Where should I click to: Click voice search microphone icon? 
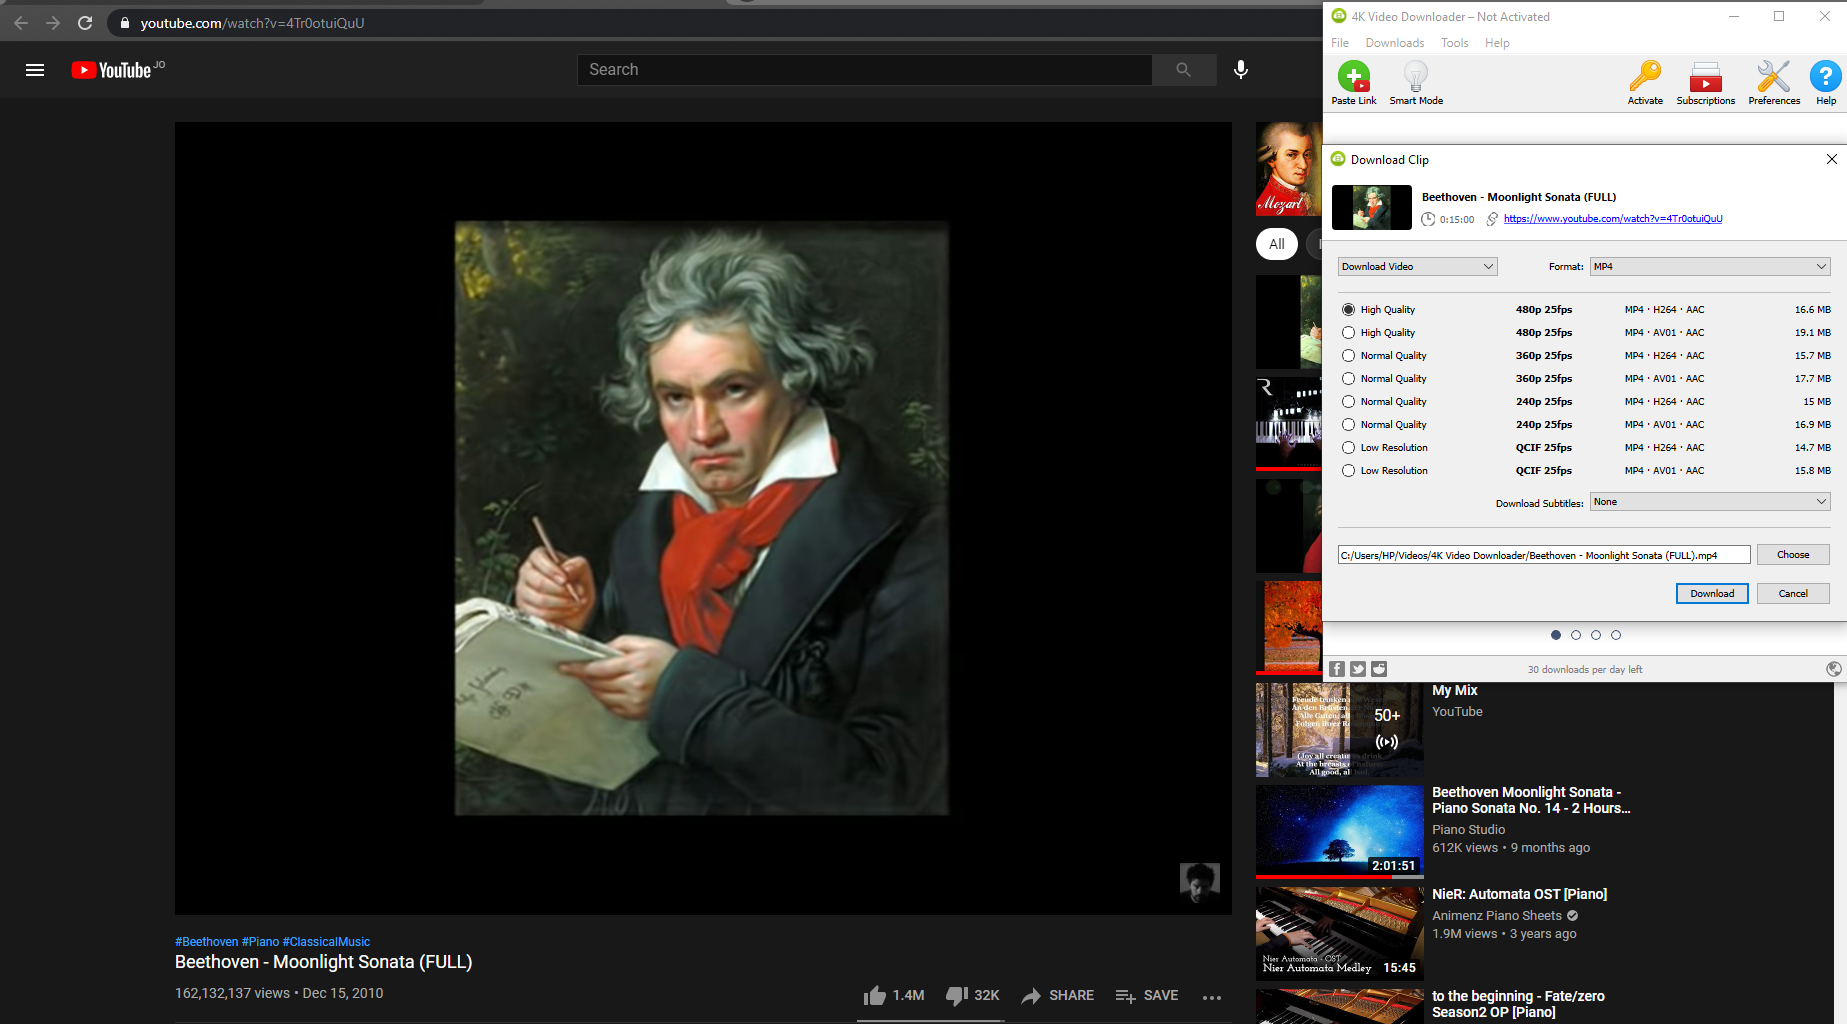pyautogui.click(x=1241, y=70)
